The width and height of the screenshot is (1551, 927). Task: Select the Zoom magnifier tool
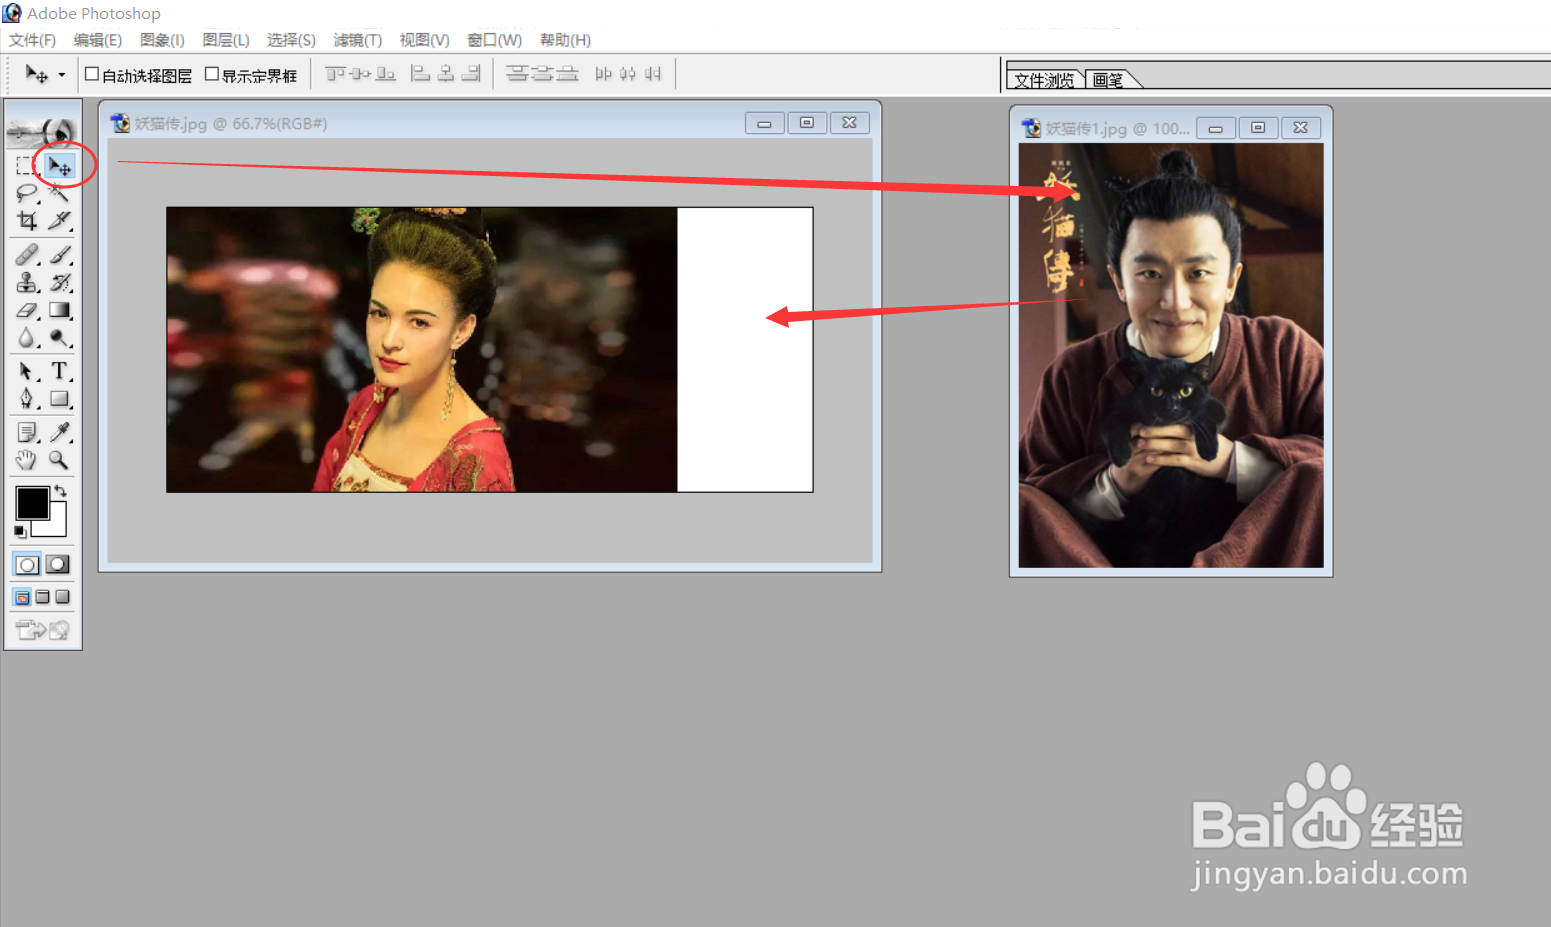pos(60,460)
